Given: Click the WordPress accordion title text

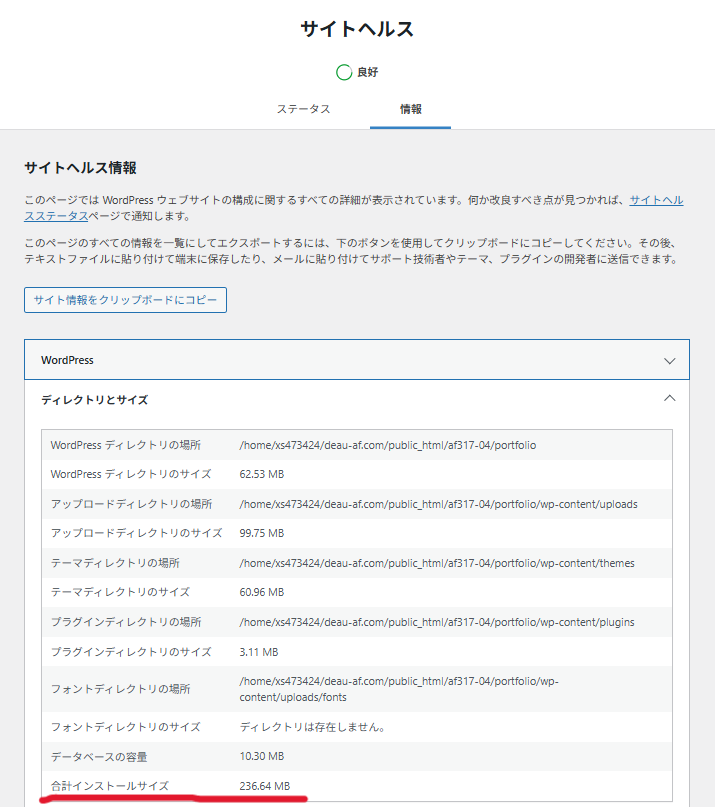Looking at the screenshot, I should (67, 360).
